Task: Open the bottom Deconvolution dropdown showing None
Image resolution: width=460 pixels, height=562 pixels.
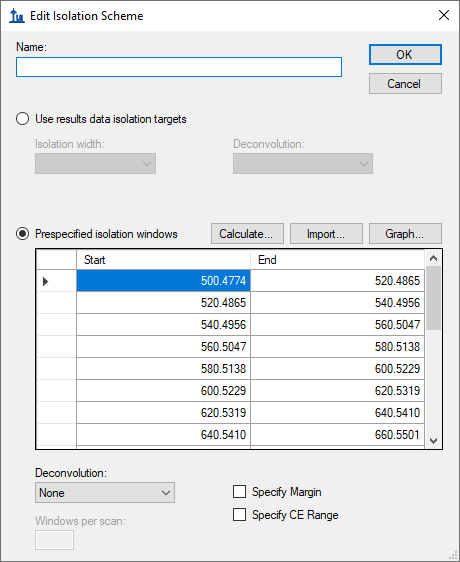Action: click(x=105, y=492)
